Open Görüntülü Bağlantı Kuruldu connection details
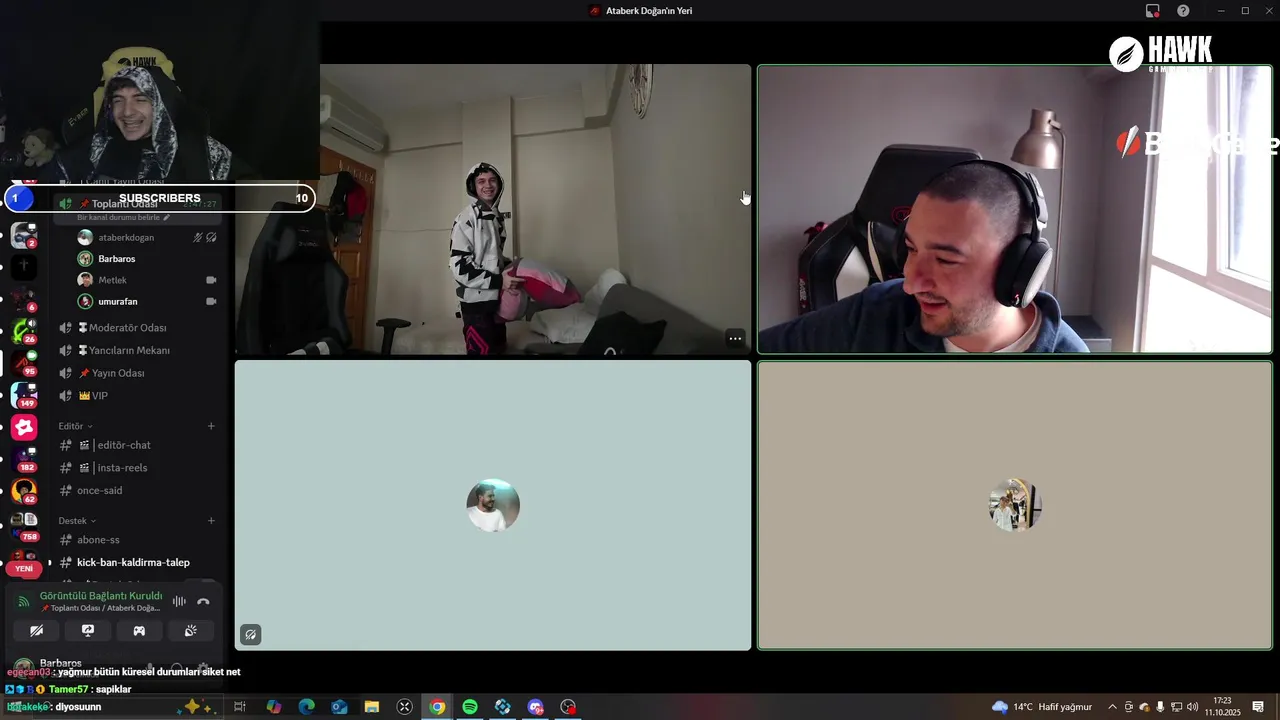 pyautogui.click(x=101, y=596)
